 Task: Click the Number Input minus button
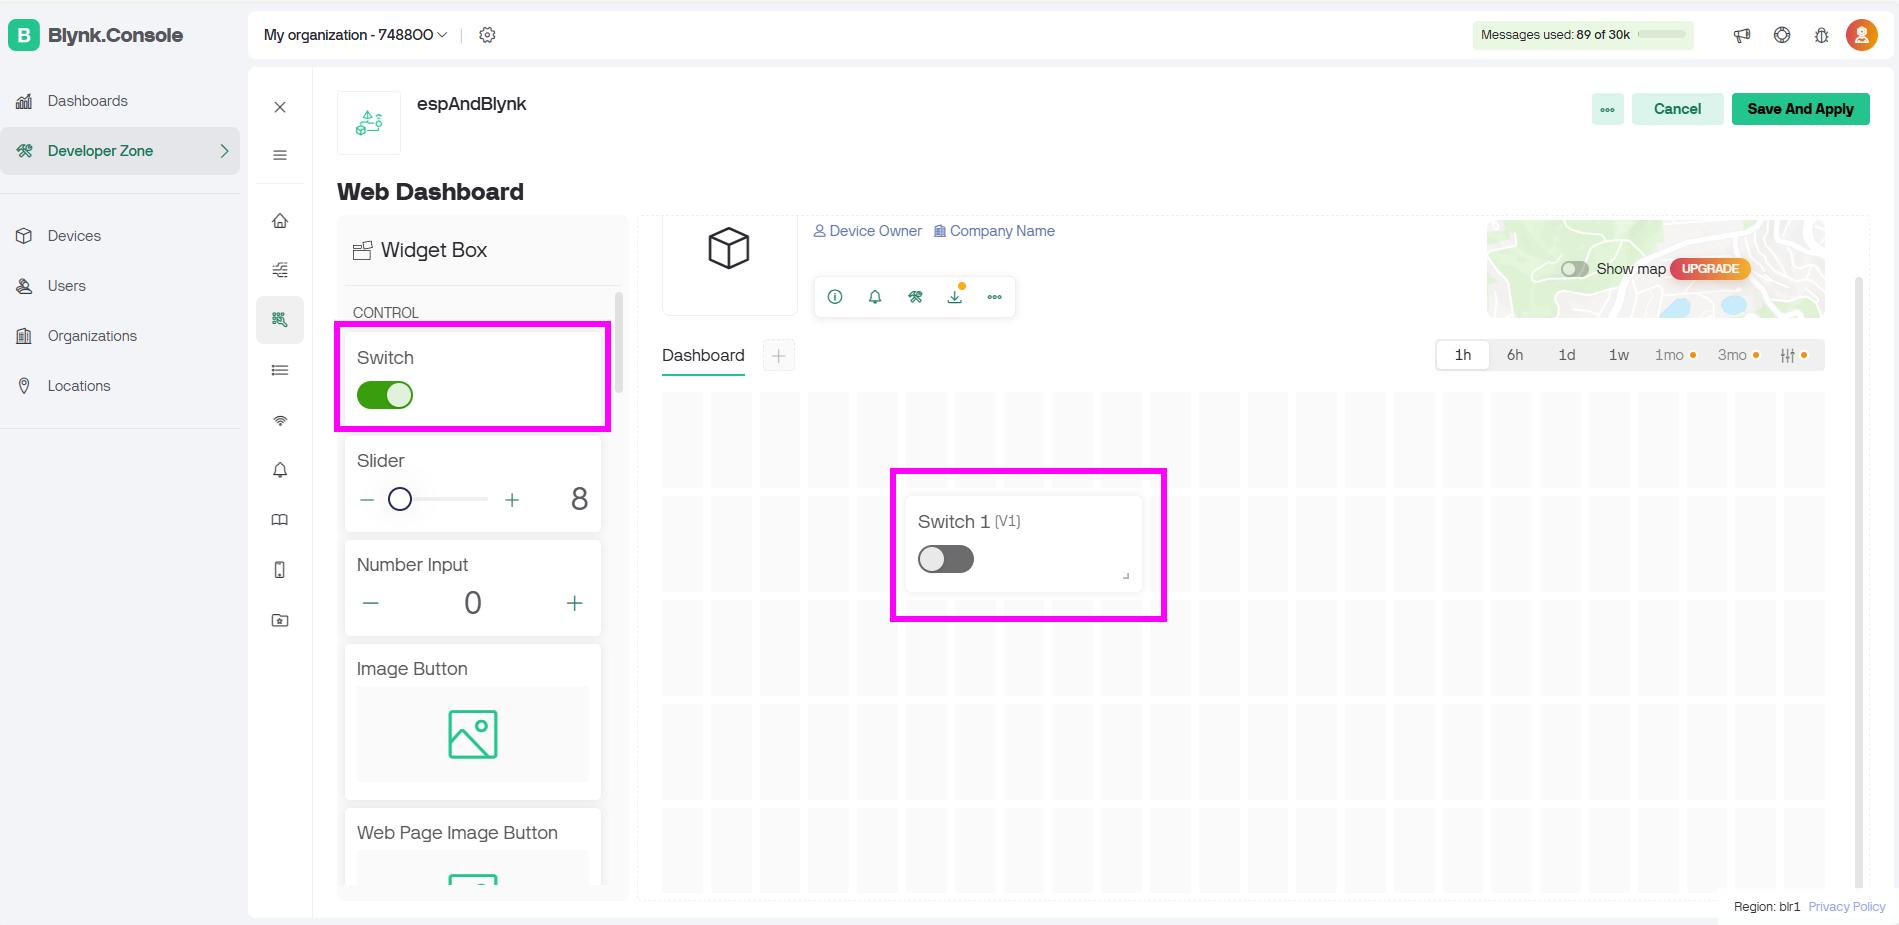(371, 603)
